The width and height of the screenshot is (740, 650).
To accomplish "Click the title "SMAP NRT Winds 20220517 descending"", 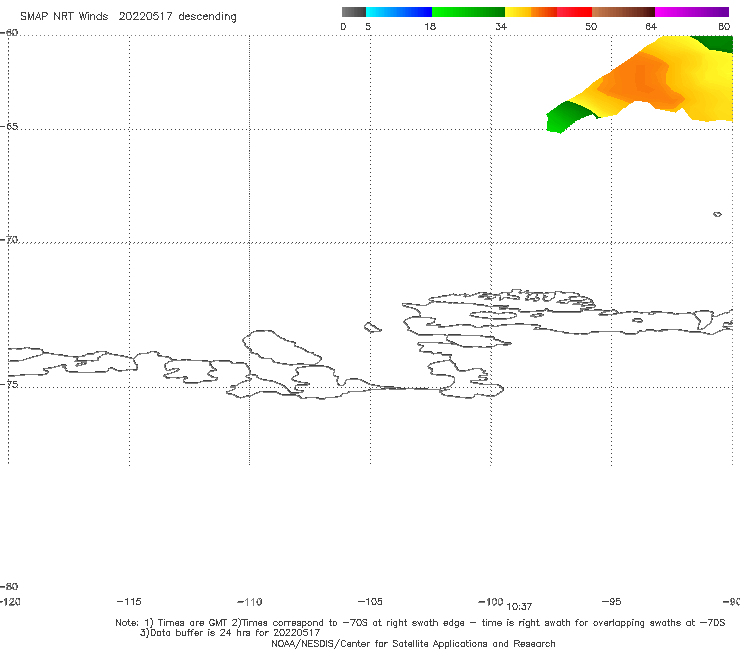I will pyautogui.click(x=128, y=16).
